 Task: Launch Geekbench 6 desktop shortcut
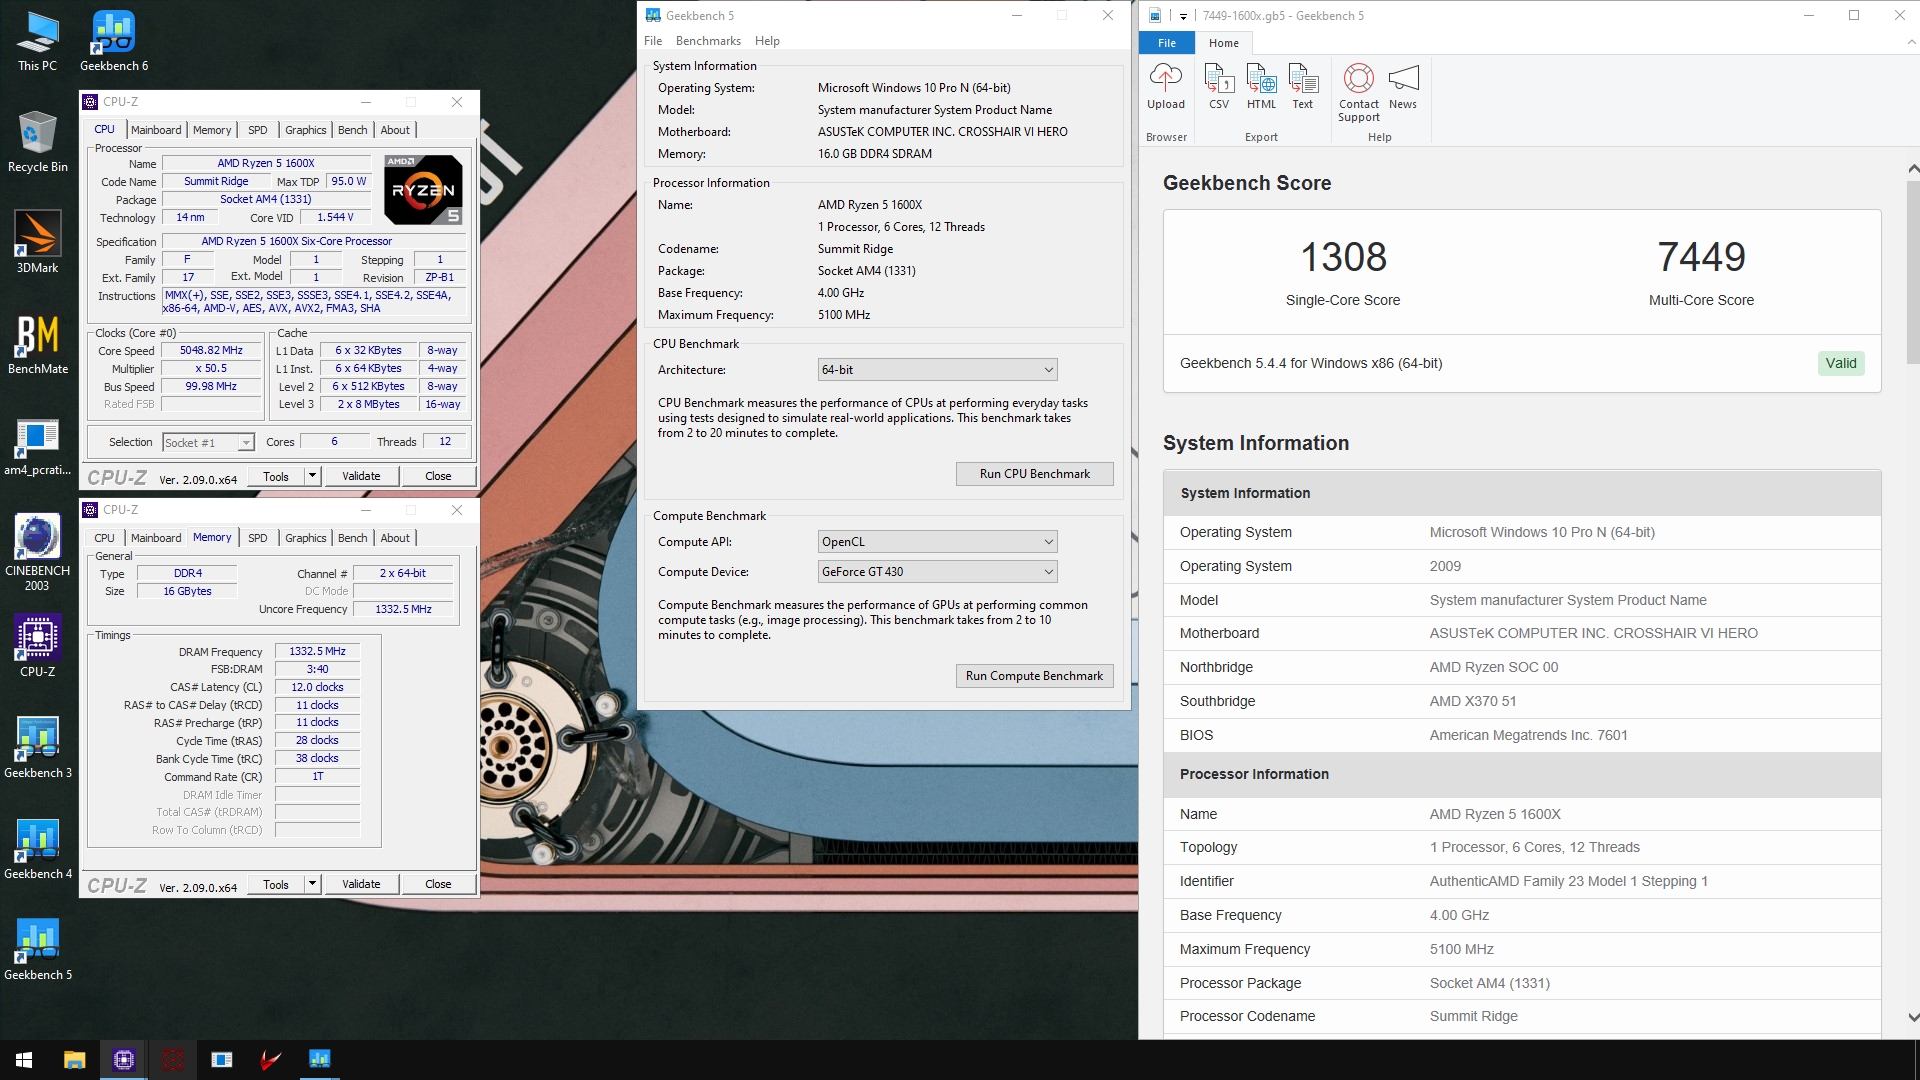(x=114, y=42)
